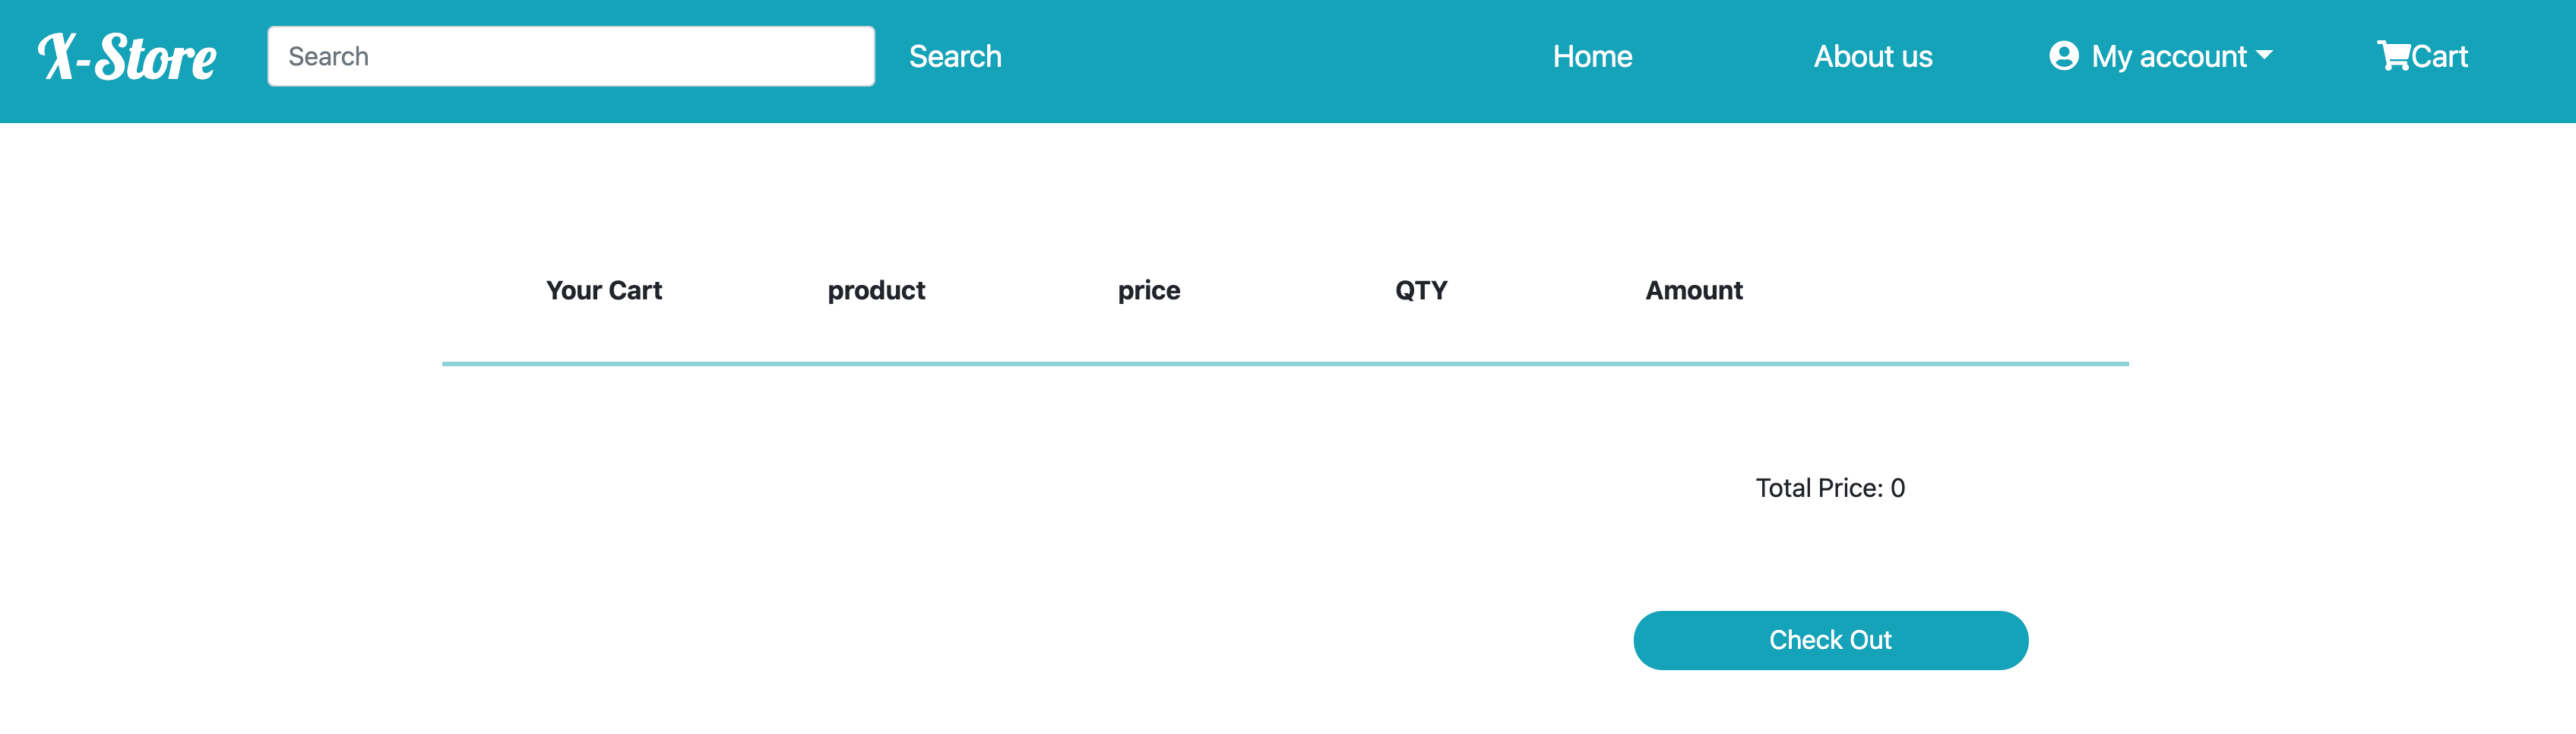The width and height of the screenshot is (2576, 734).
Task: Focus the Search input field
Action: [571, 56]
